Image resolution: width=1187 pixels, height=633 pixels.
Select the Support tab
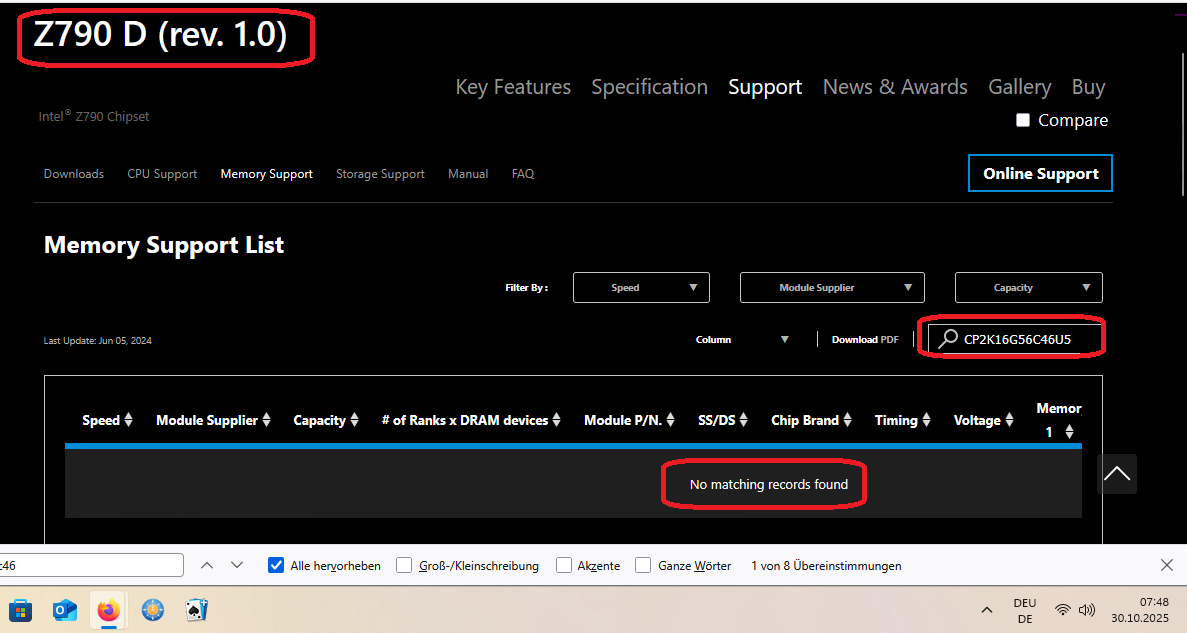coord(765,87)
